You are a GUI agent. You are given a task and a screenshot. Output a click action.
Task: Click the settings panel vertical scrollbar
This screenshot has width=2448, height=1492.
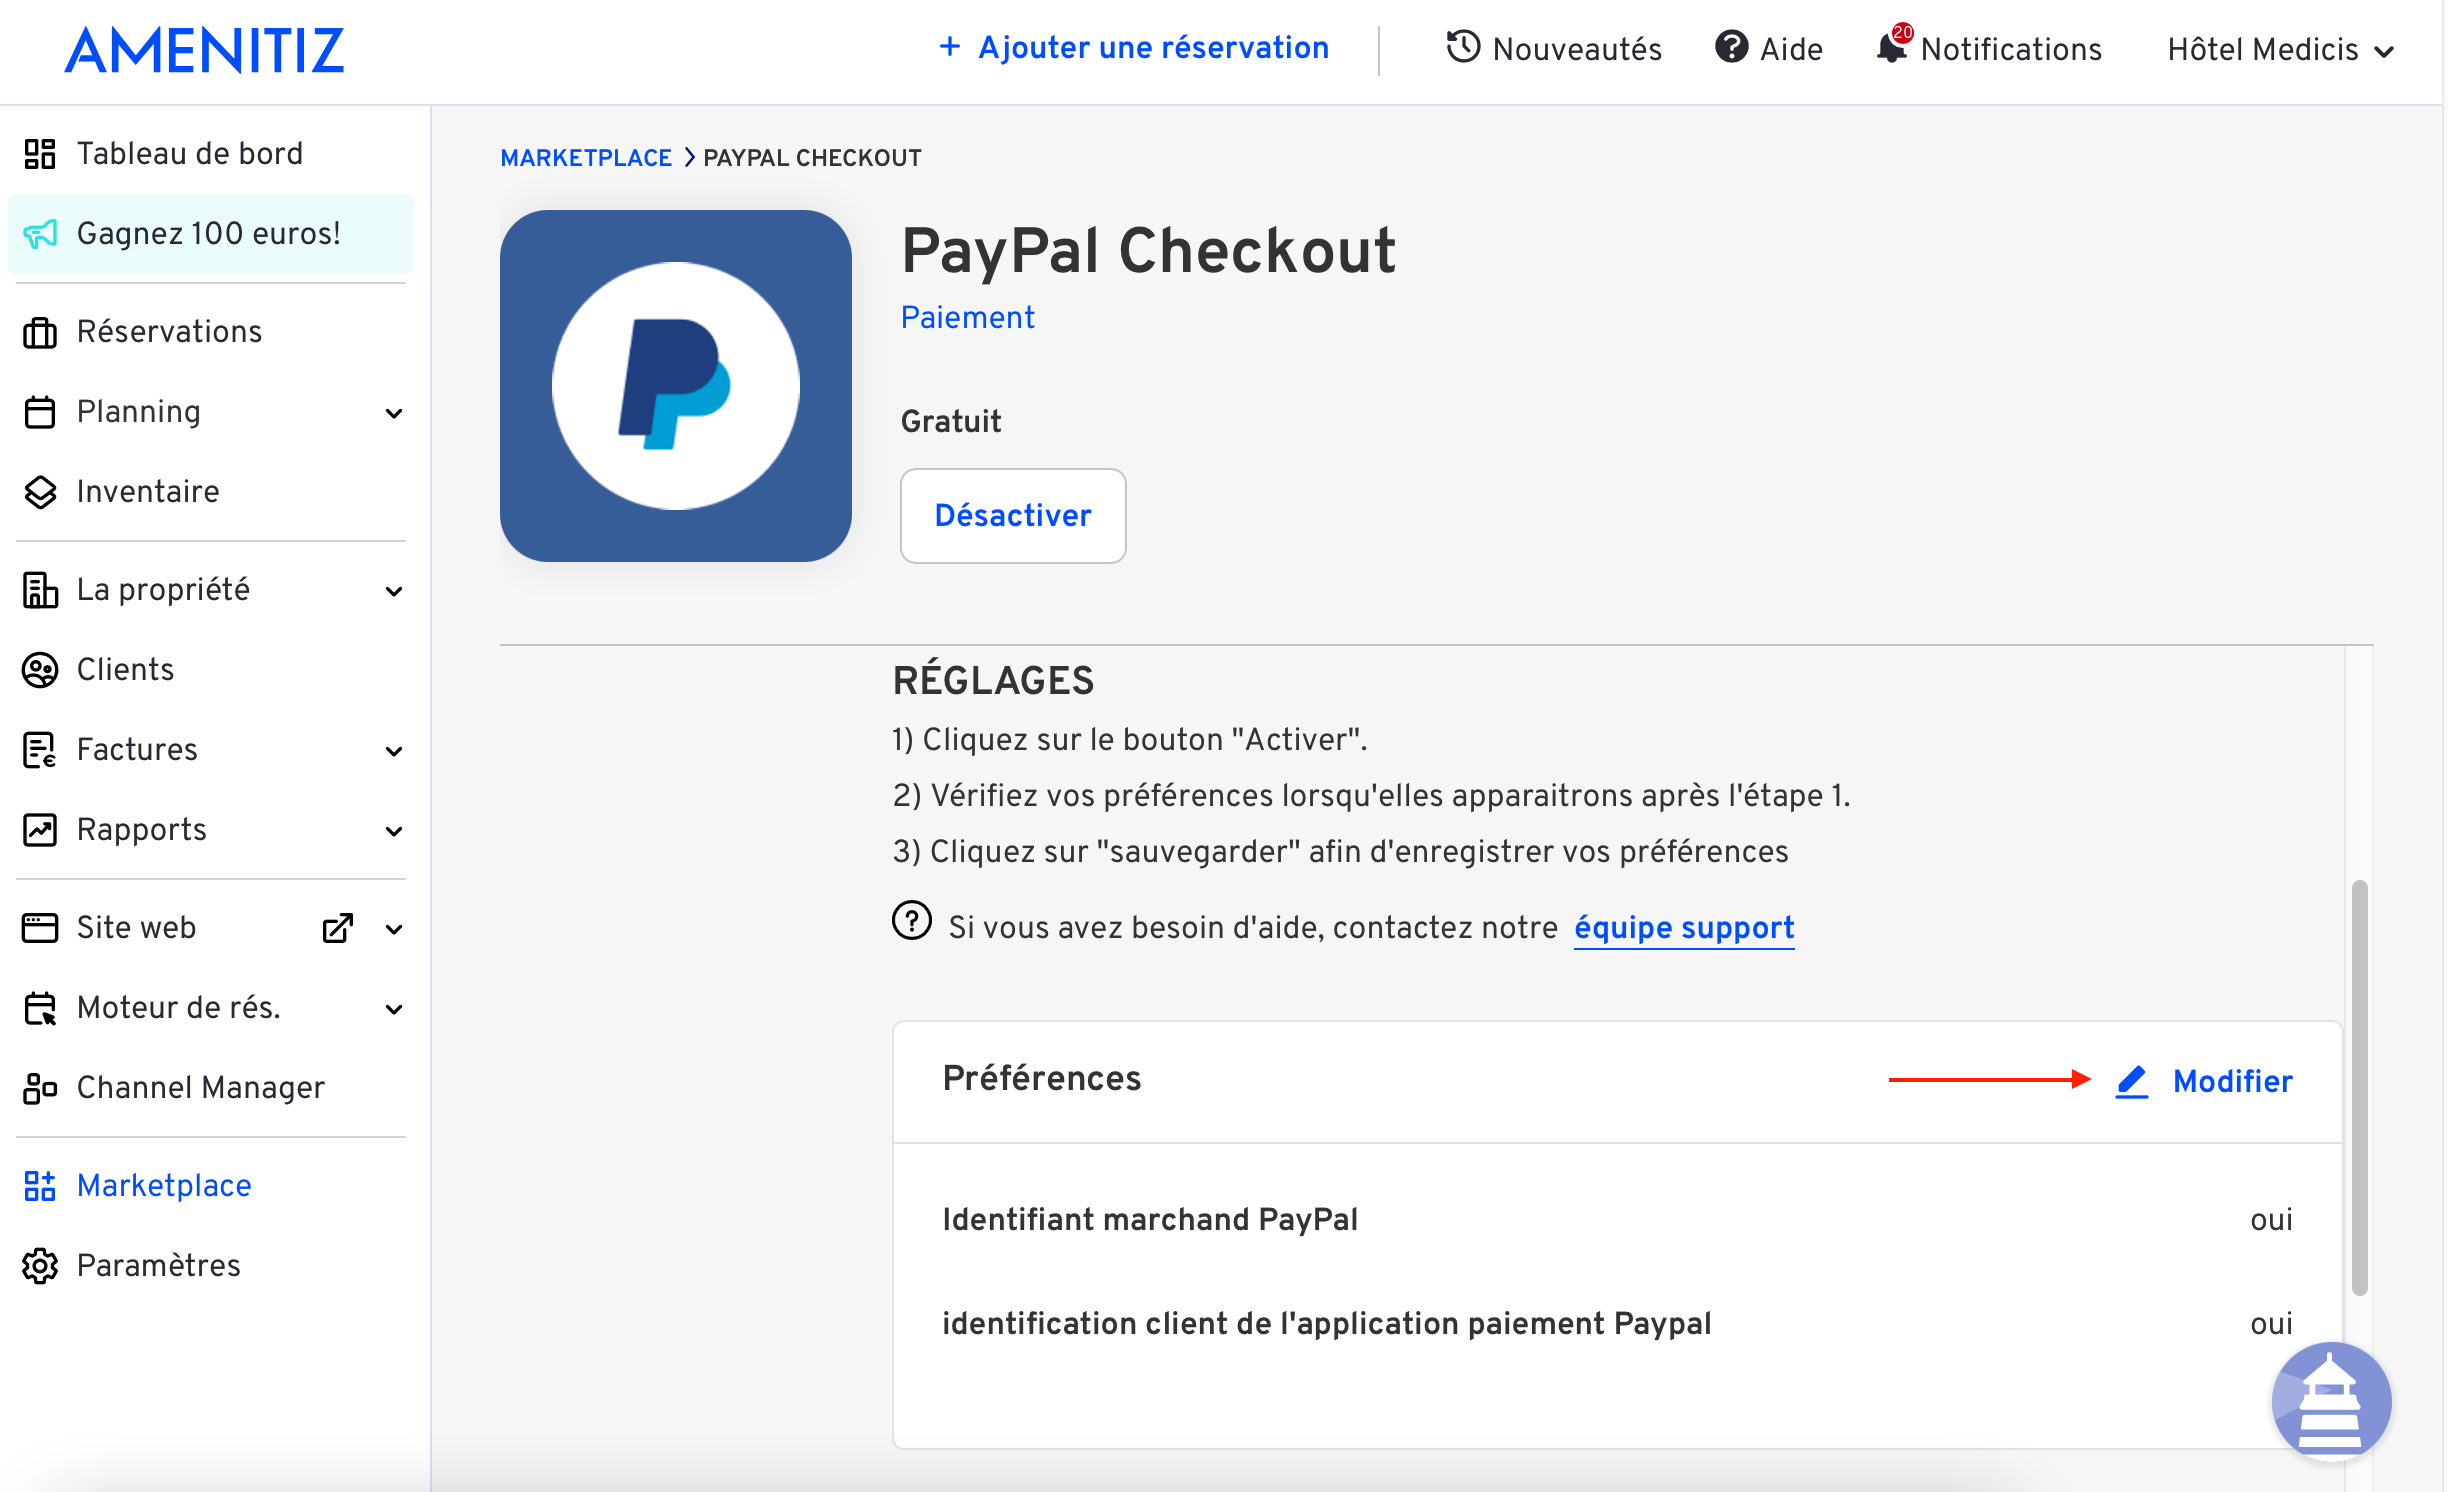pyautogui.click(x=2359, y=1088)
